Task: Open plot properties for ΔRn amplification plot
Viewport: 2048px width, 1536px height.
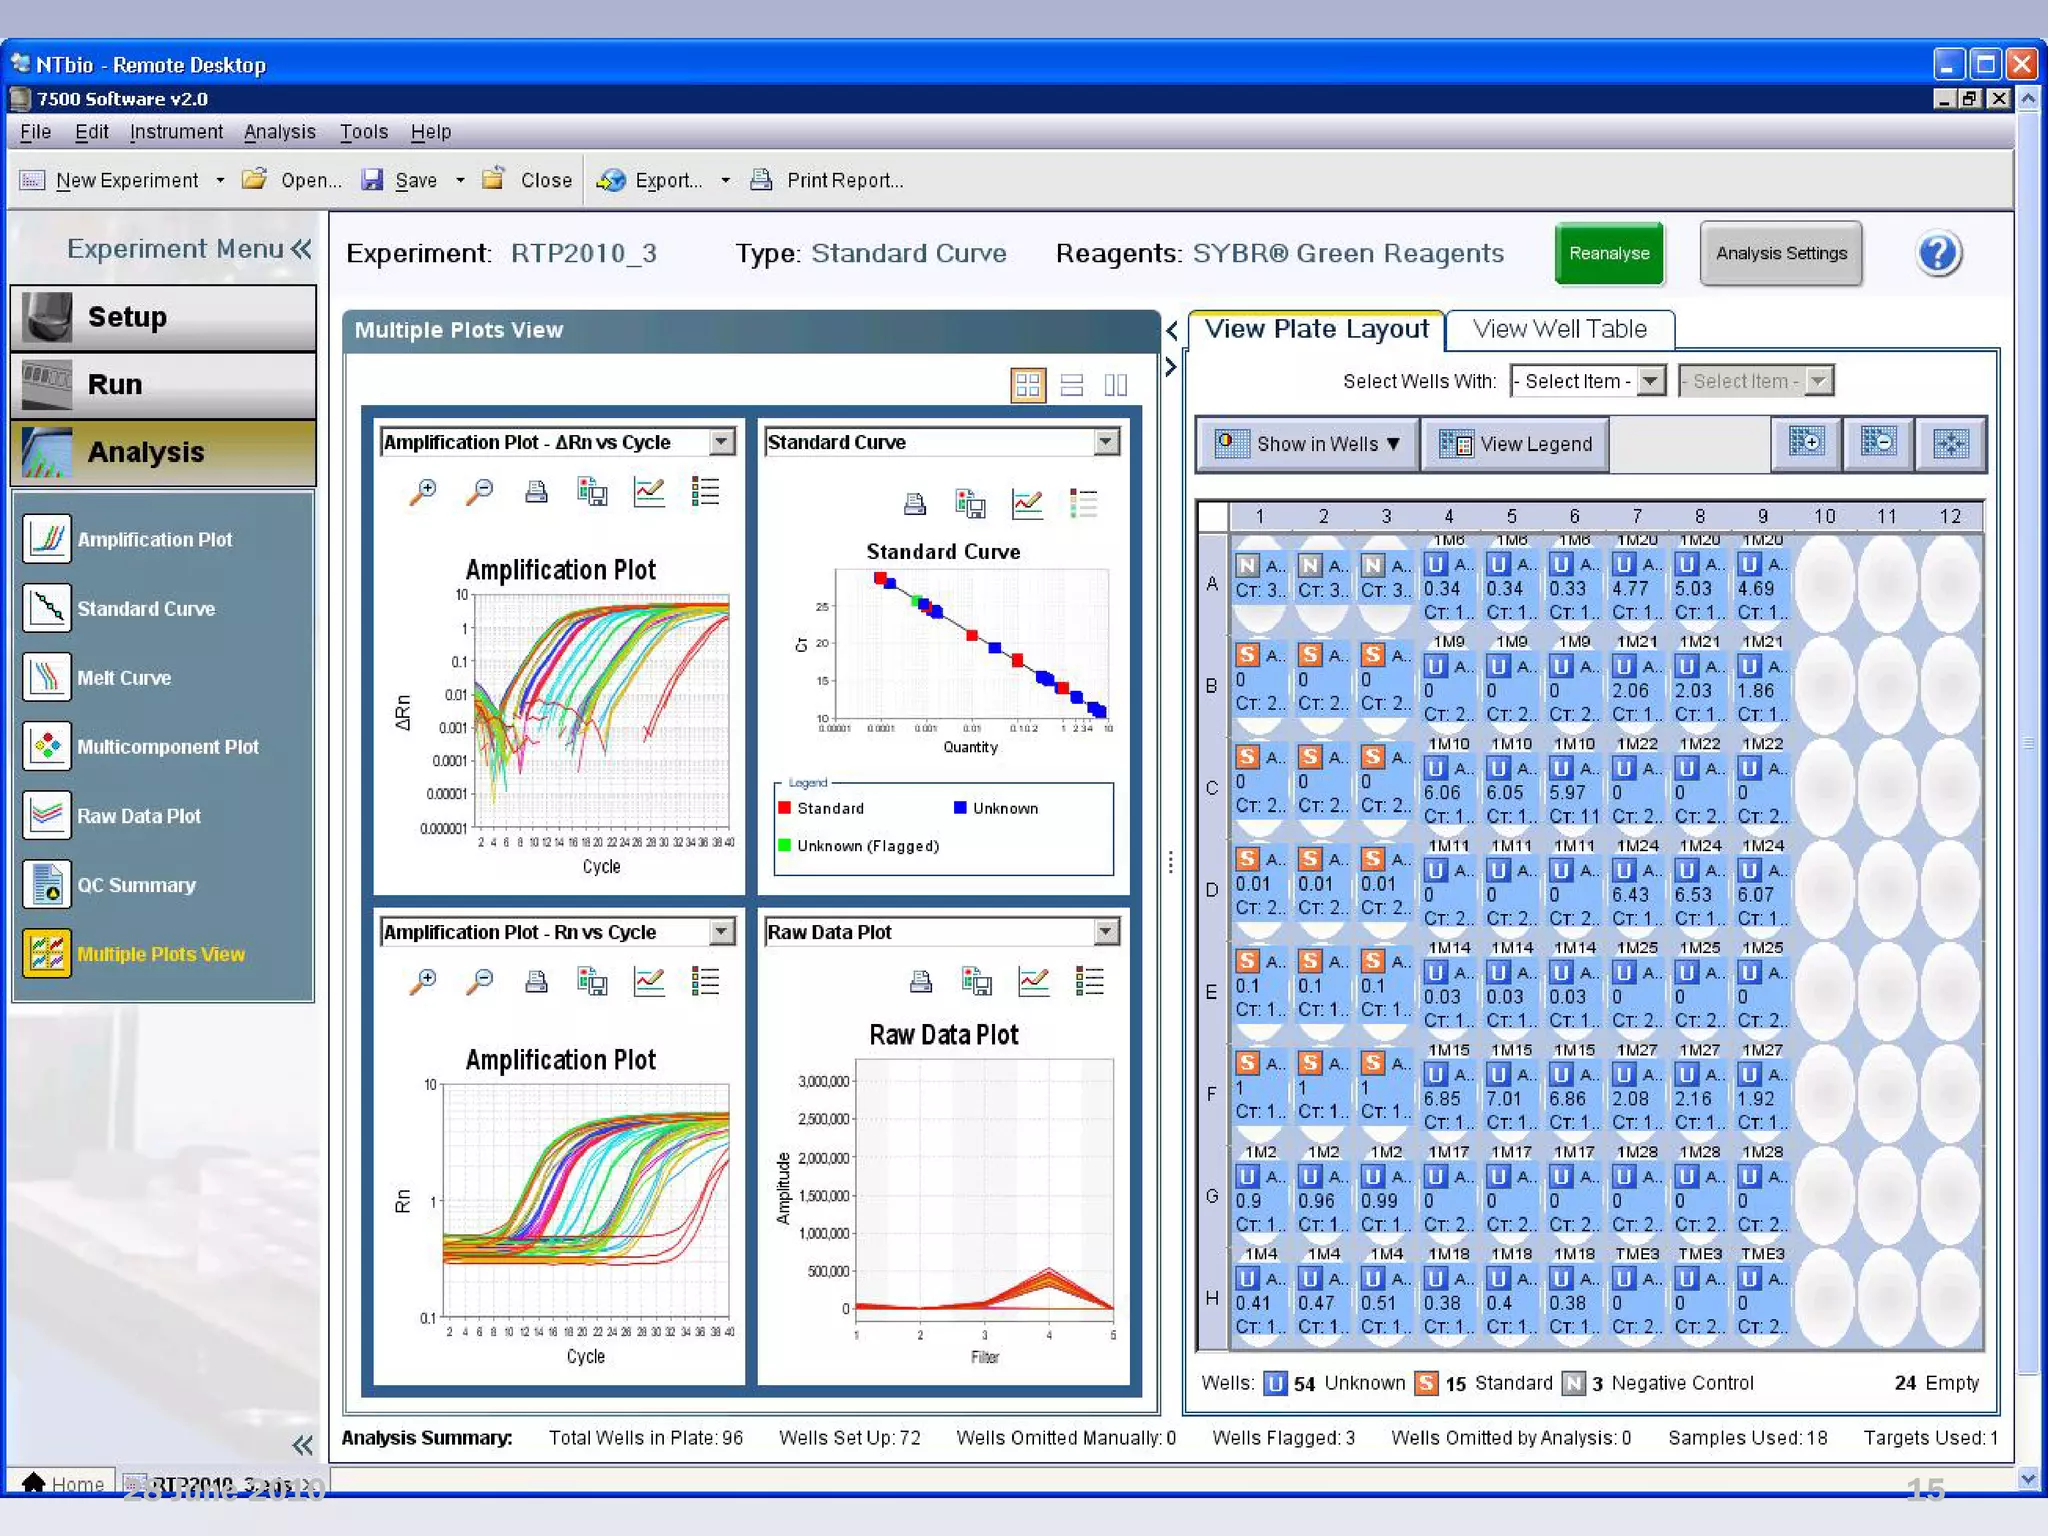Action: point(649,491)
